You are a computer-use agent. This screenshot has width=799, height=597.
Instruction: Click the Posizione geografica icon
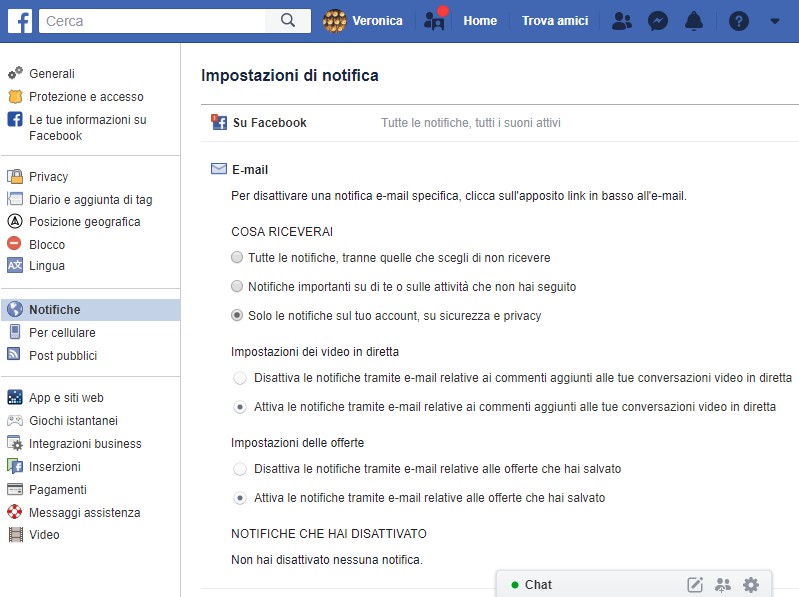[x=15, y=221]
